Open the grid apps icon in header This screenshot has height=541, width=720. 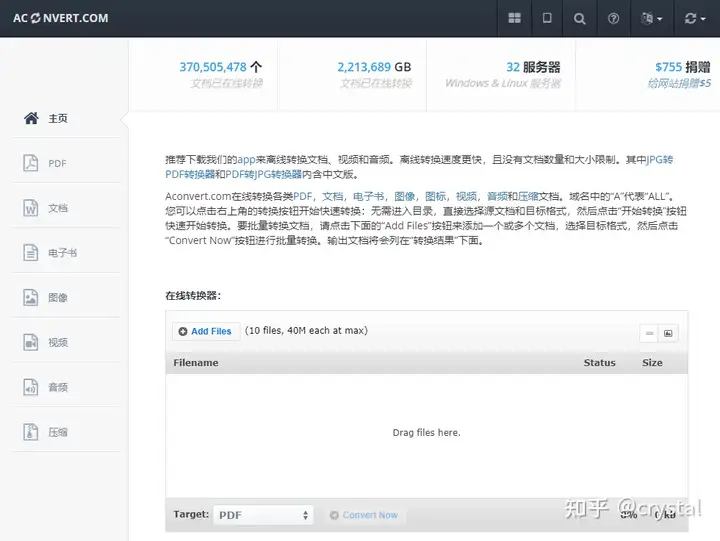coord(514,18)
